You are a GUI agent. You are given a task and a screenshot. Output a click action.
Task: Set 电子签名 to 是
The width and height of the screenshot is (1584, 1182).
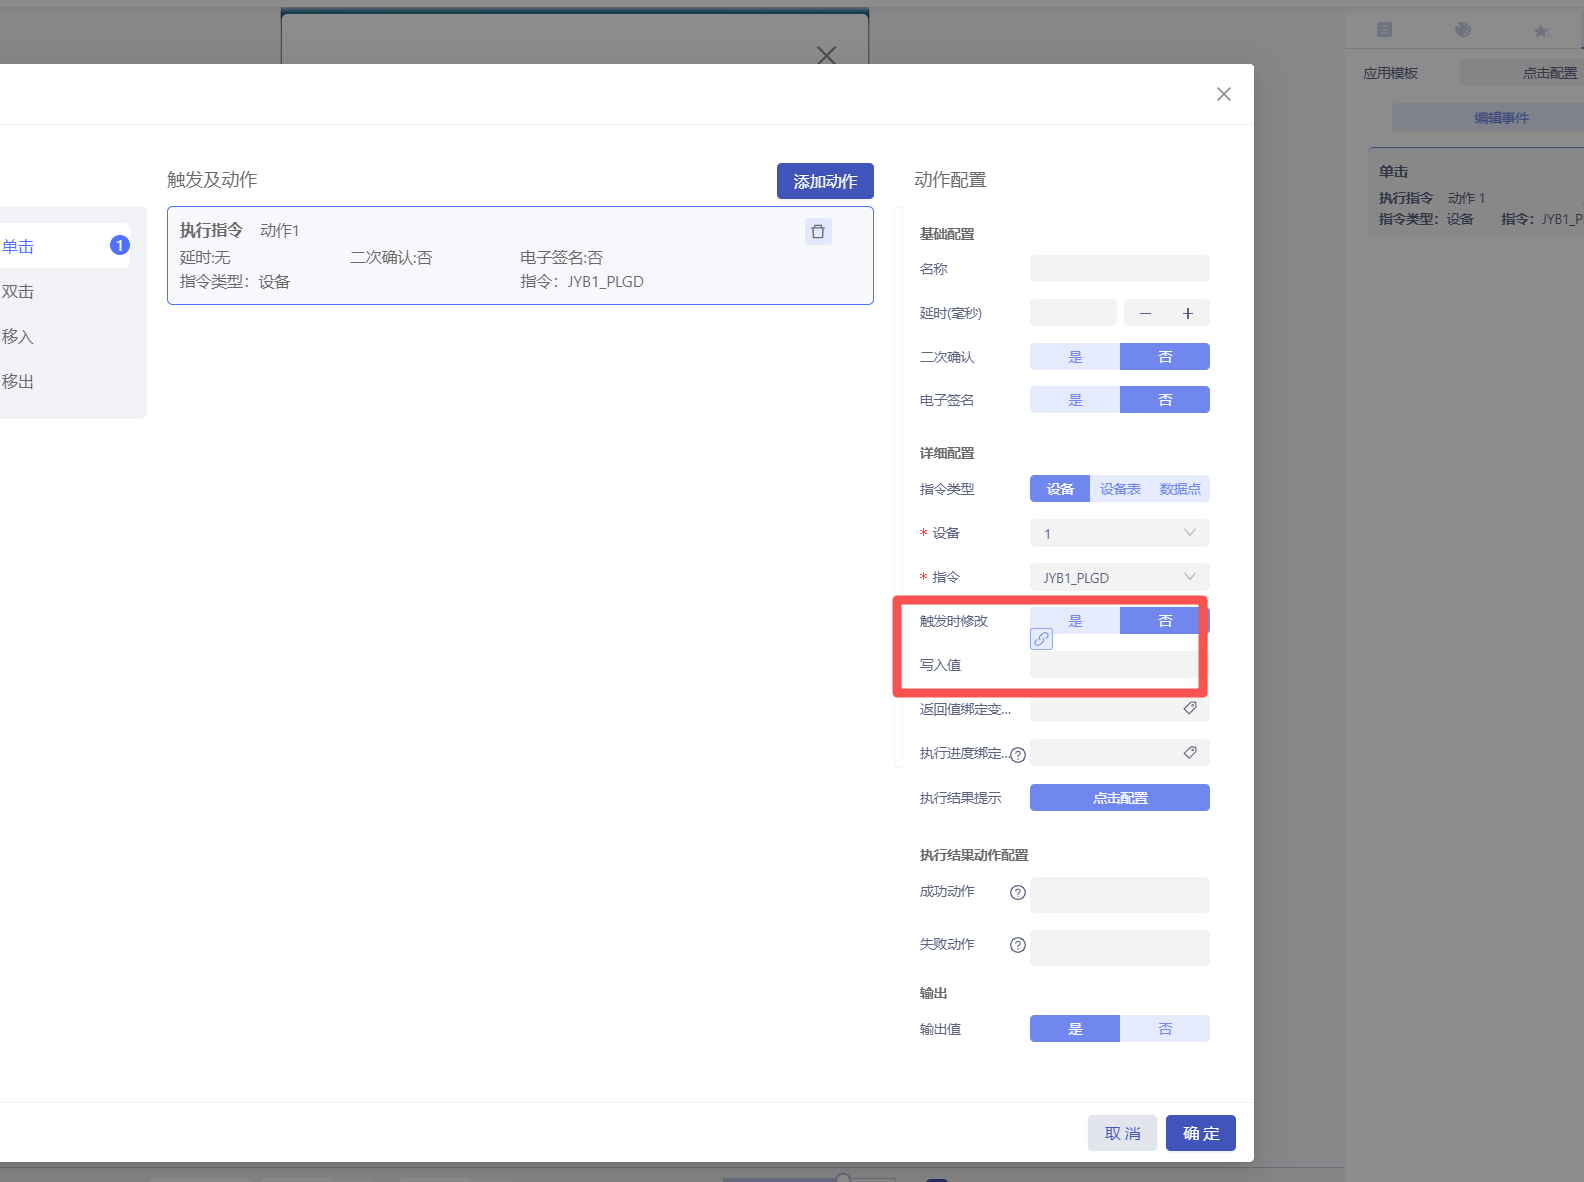coord(1075,400)
